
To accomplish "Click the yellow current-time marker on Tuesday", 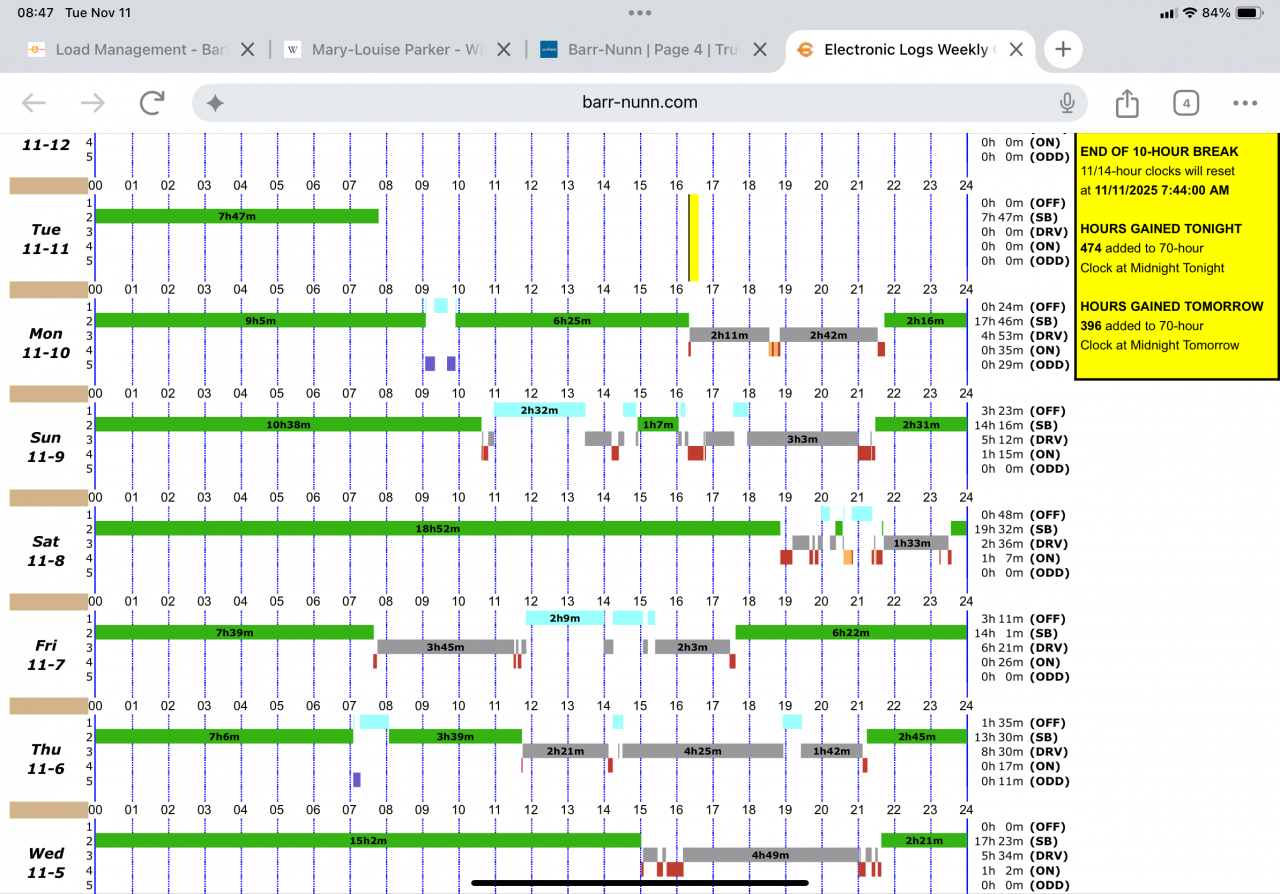I will [693, 238].
